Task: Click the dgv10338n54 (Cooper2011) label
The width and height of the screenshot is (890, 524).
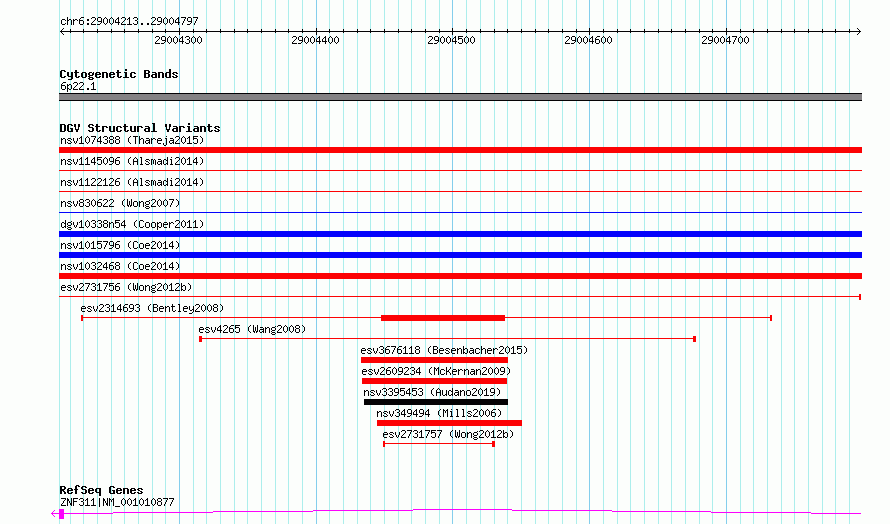Action: pos(132,224)
